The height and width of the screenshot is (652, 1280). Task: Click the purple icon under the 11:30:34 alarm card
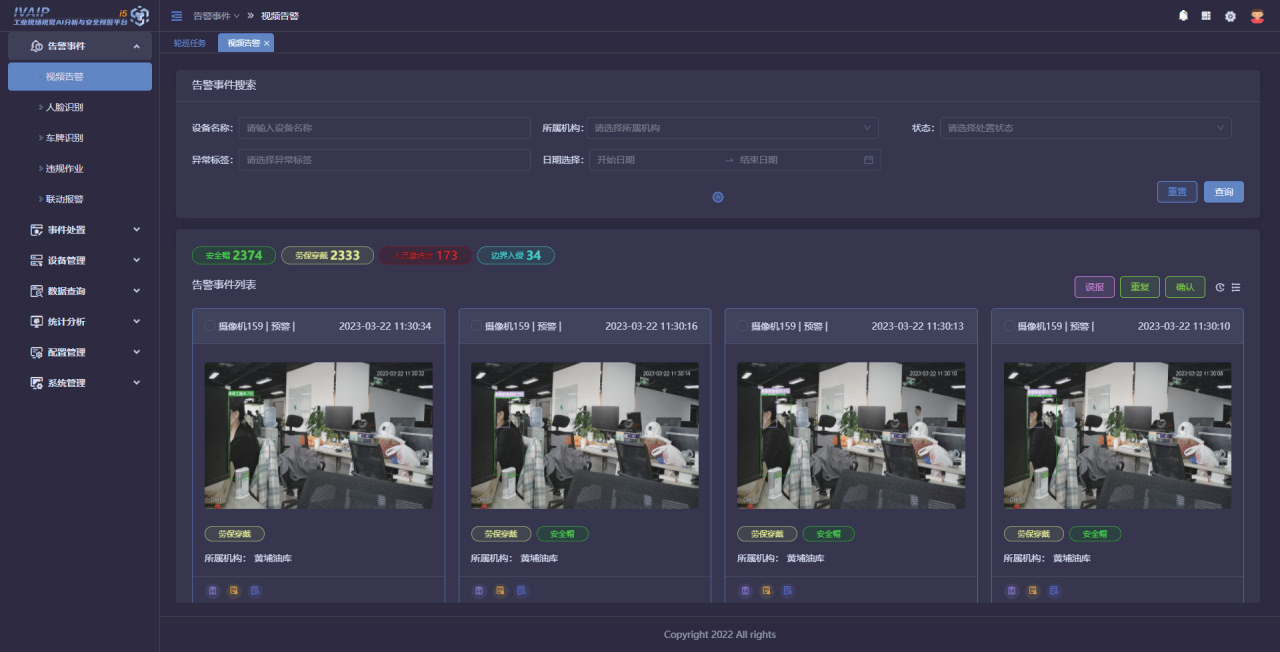[x=212, y=591]
